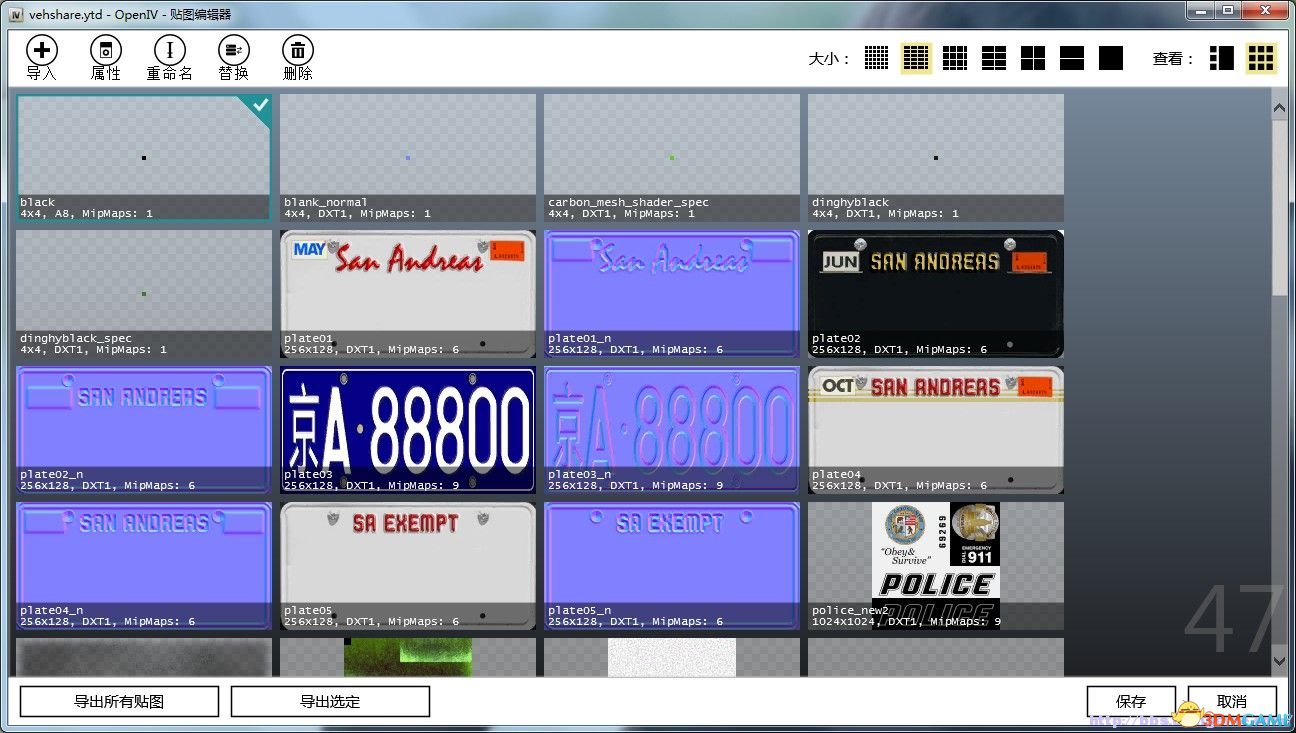Switch to highlighted grid view mode icon

click(1262, 58)
